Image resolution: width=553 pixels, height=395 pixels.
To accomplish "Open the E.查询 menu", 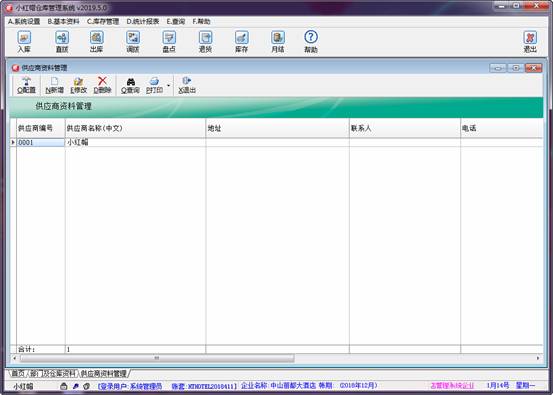I will (176, 22).
